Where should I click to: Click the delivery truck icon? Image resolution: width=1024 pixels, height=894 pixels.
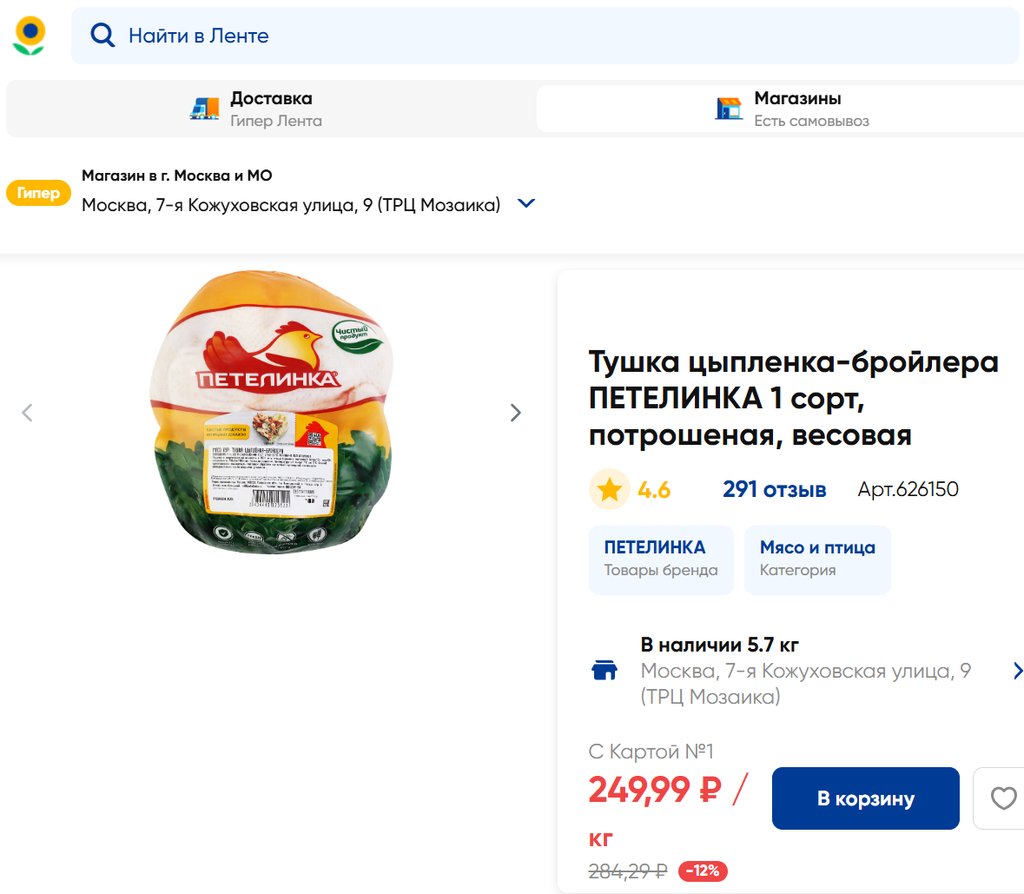pyautogui.click(x=204, y=109)
